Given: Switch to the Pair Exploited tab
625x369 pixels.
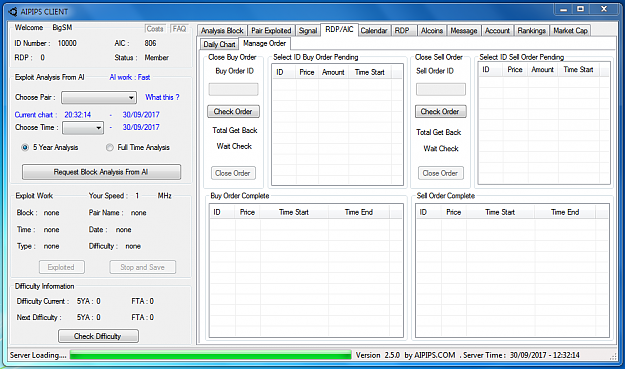Looking at the screenshot, I should point(271,31).
